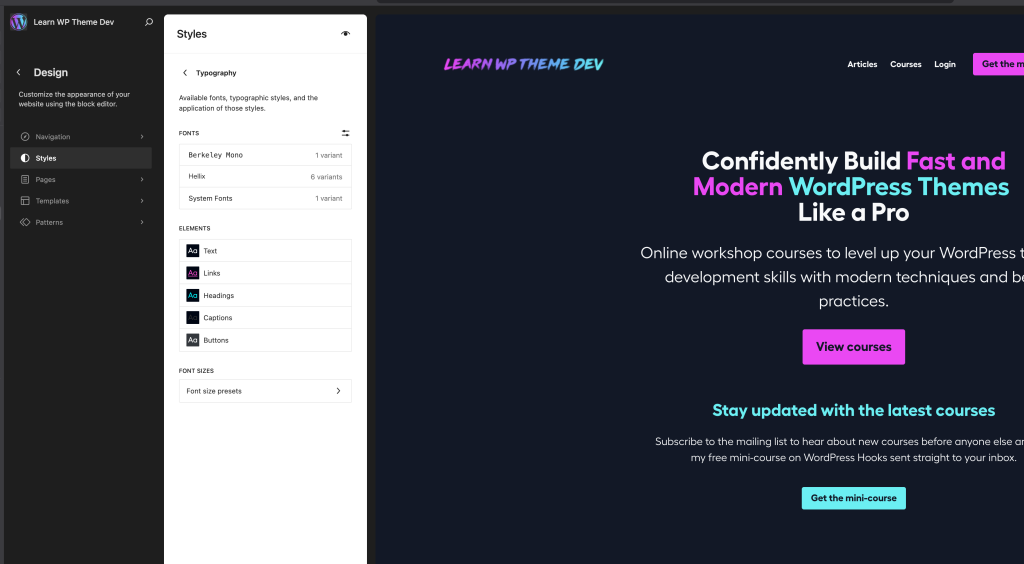Click the Links element Aa icon

tap(193, 273)
